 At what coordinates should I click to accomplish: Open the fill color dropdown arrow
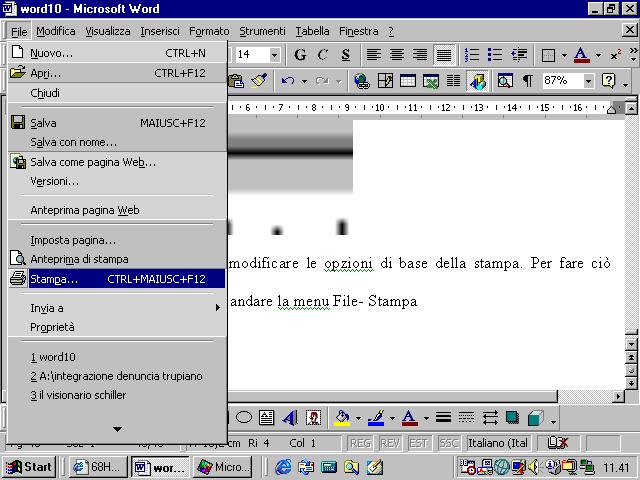pos(358,418)
